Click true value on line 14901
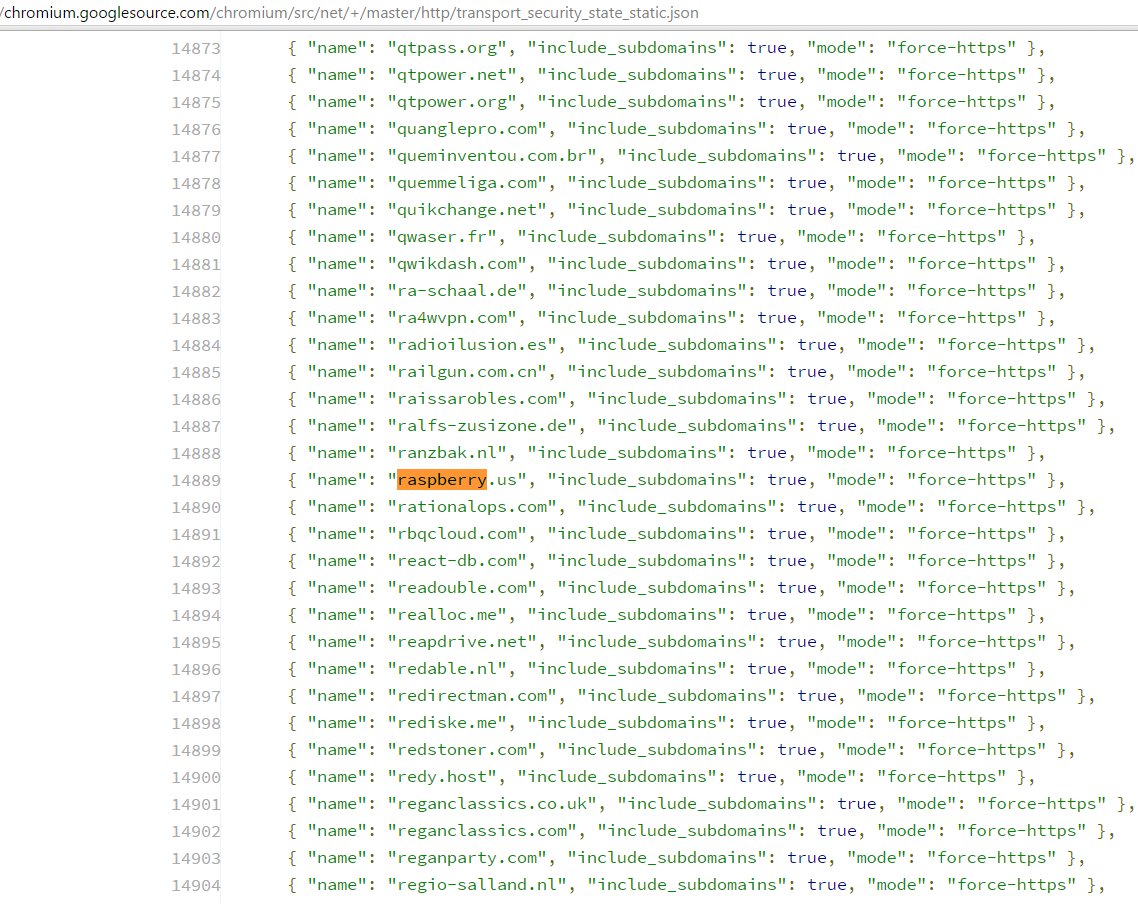The width and height of the screenshot is (1138, 904). tap(857, 803)
